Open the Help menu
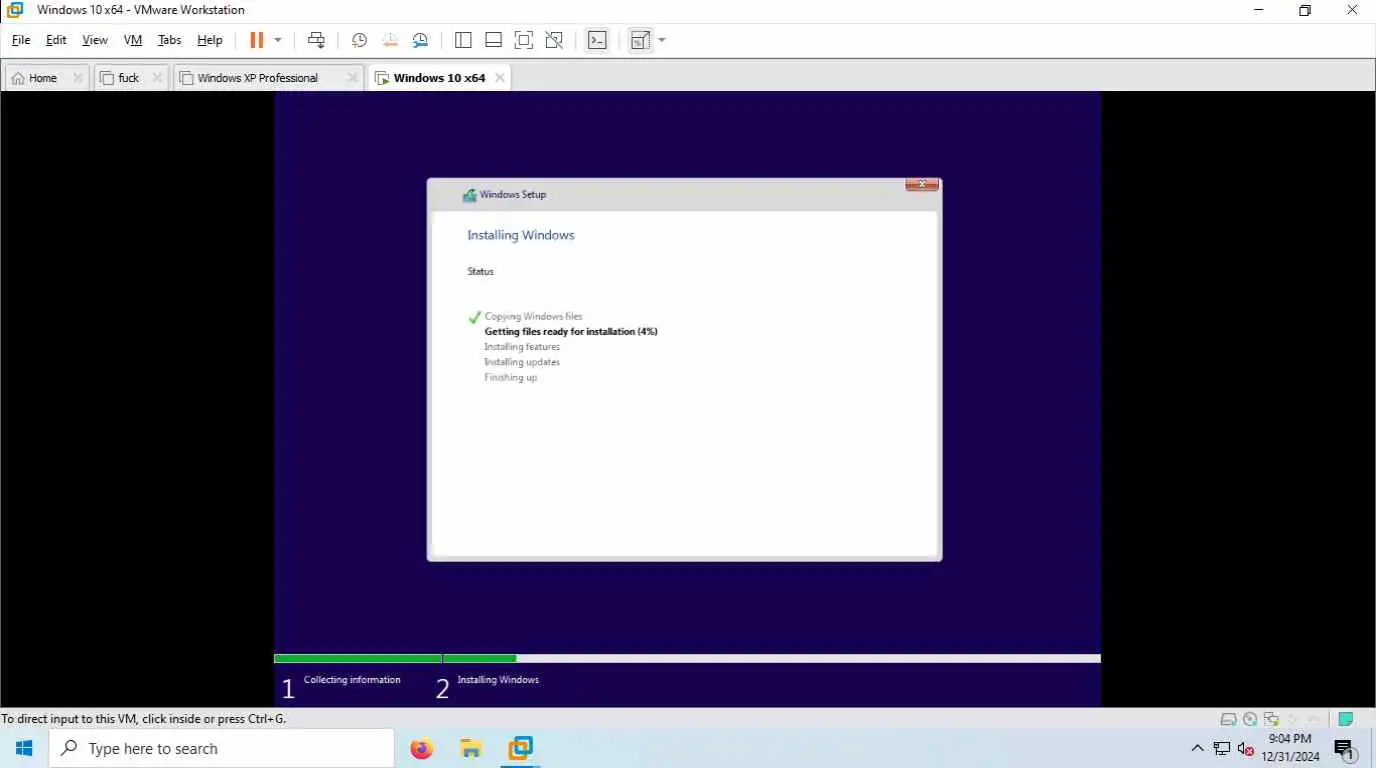Viewport: 1376px width, 768px height. (210, 40)
